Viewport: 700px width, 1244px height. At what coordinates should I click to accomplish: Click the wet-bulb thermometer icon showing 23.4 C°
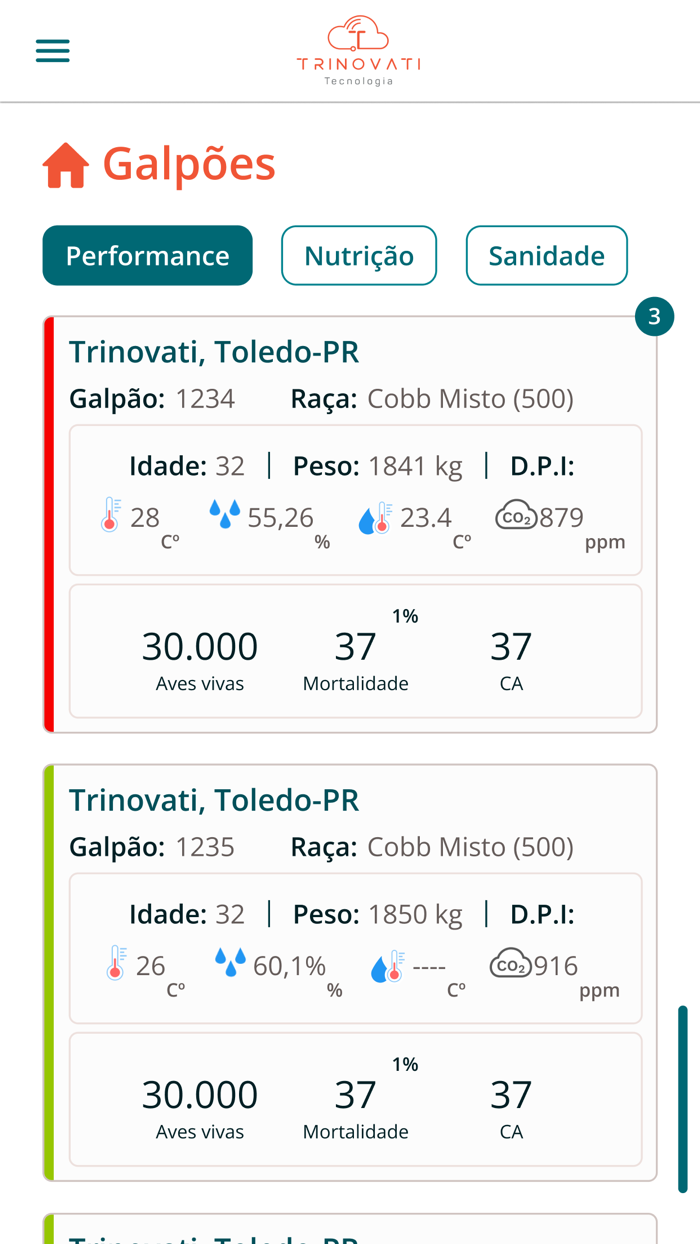pos(375,516)
